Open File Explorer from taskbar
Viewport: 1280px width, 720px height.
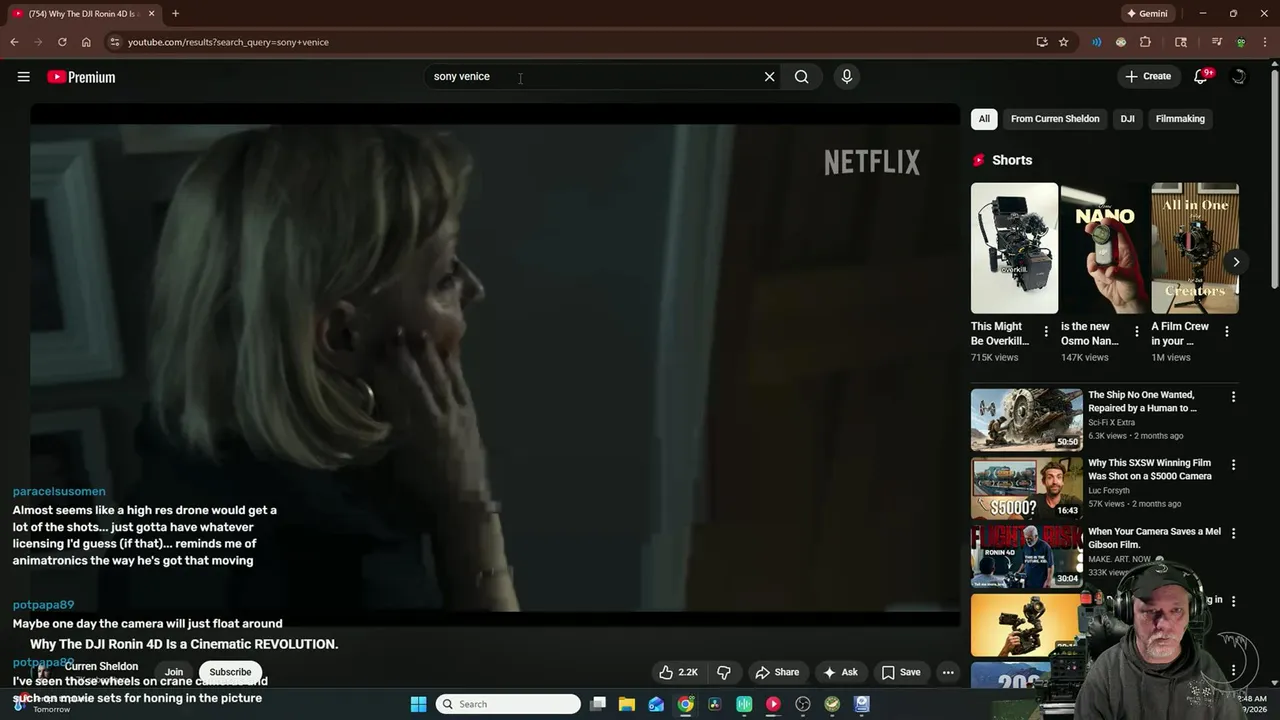point(627,704)
